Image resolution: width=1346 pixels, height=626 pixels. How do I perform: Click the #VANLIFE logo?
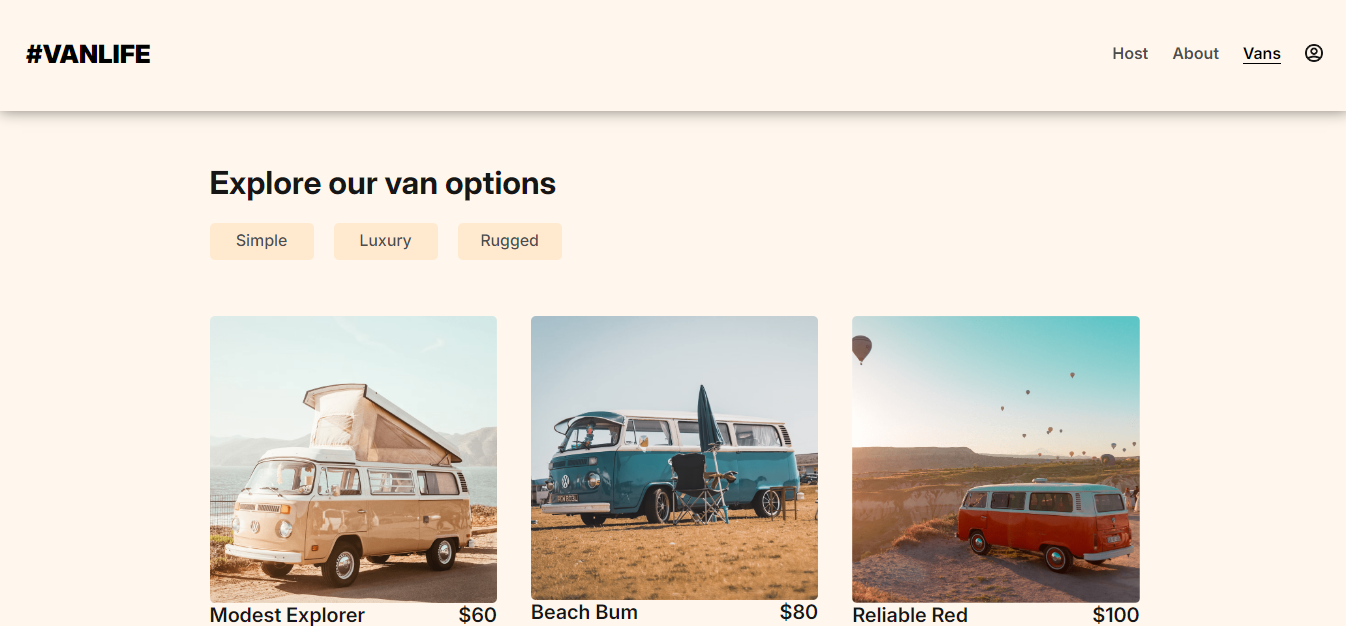tap(88, 53)
